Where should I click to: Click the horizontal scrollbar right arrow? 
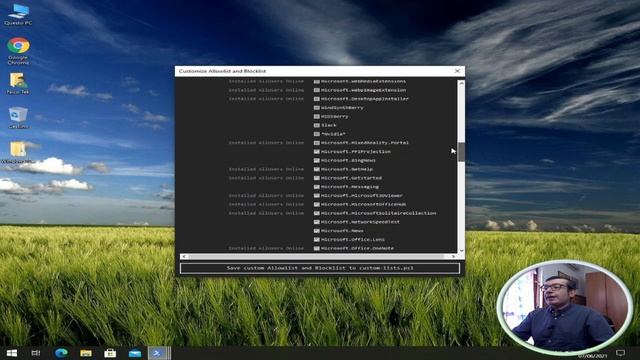coord(453,256)
